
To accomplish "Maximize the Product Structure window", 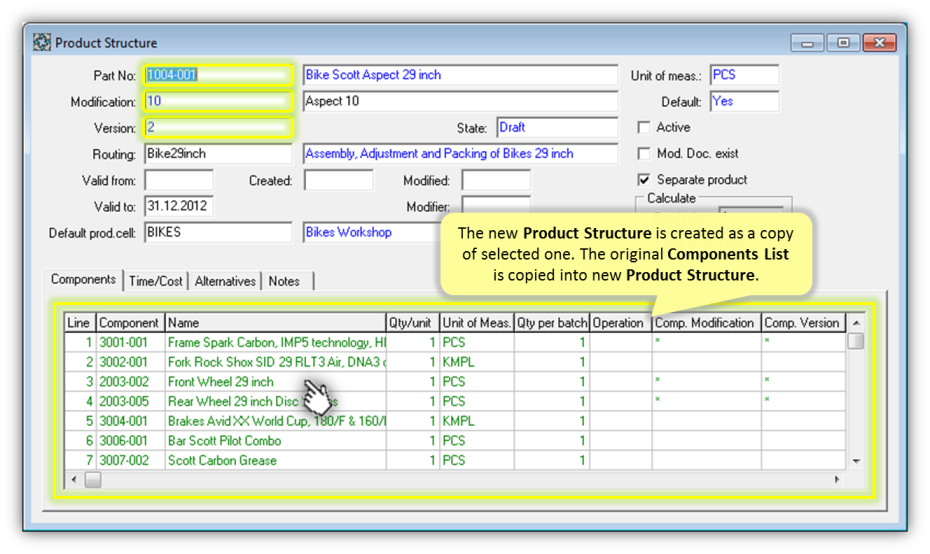I will pyautogui.click(x=843, y=43).
